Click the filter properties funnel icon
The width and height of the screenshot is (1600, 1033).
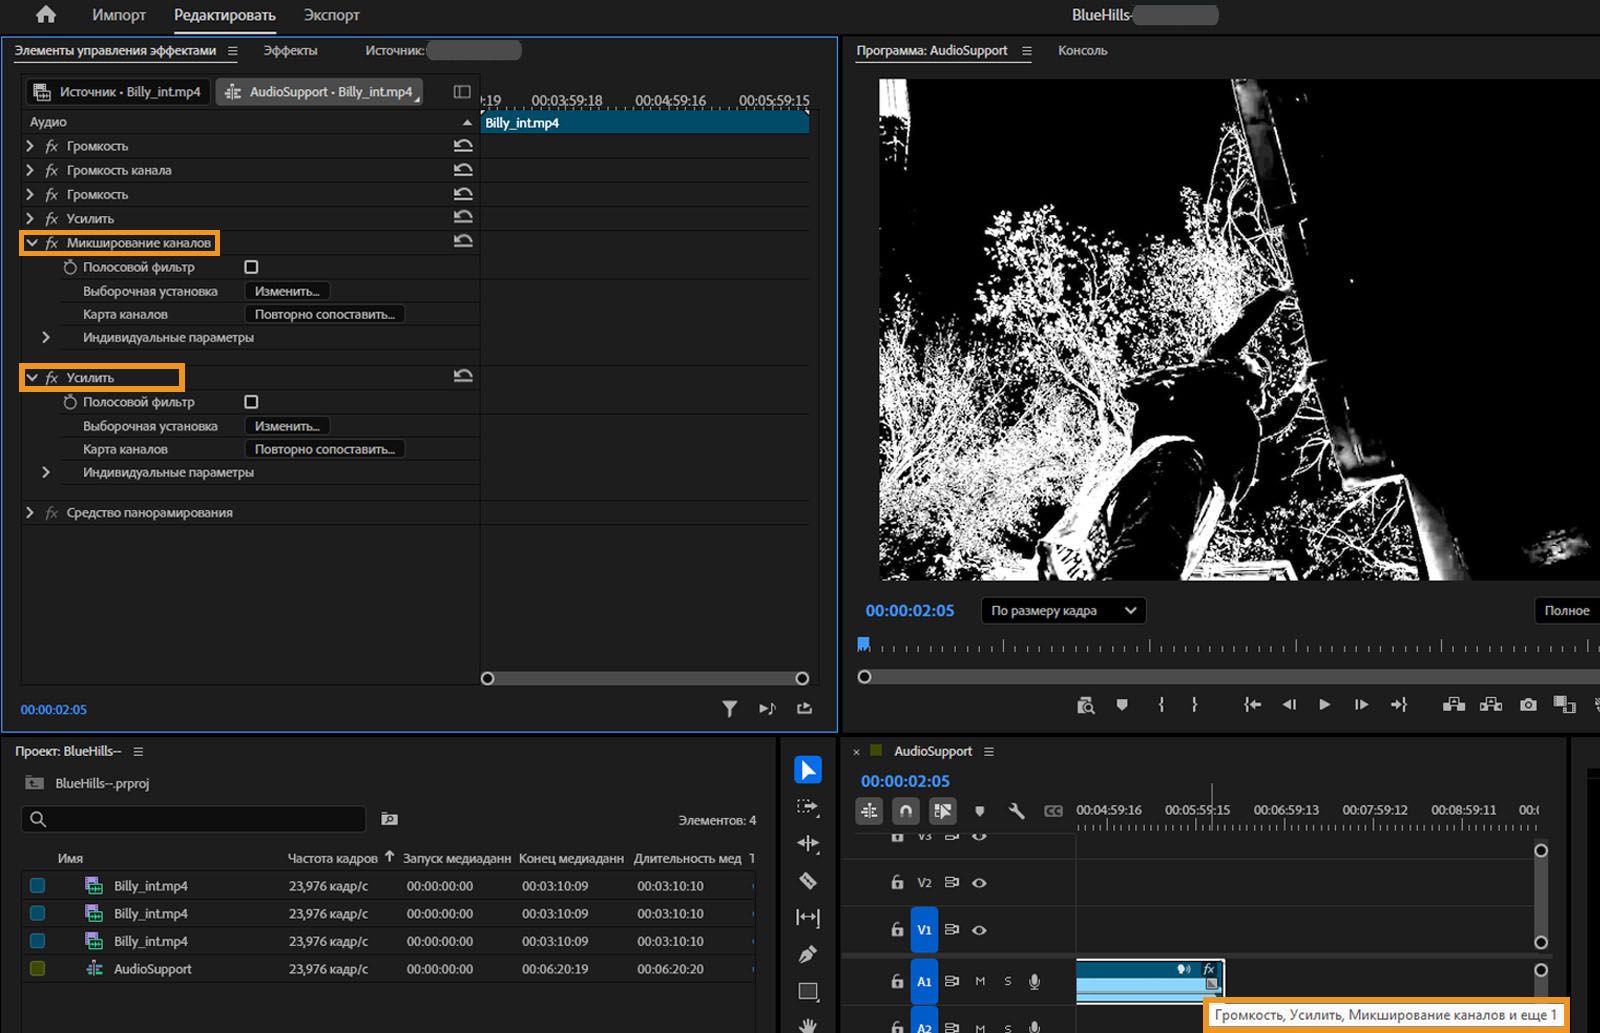pyautogui.click(x=730, y=709)
